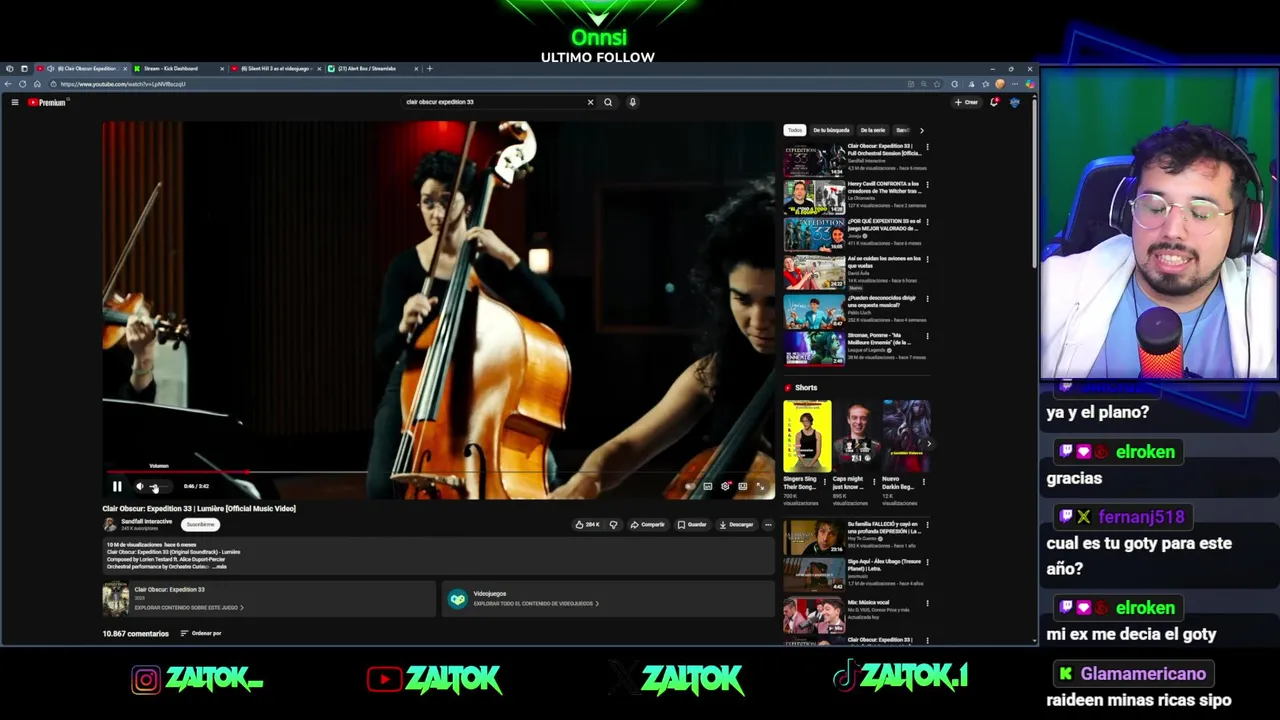Close the Kick Dashboard browser tab
The image size is (1280, 720).
click(x=220, y=69)
